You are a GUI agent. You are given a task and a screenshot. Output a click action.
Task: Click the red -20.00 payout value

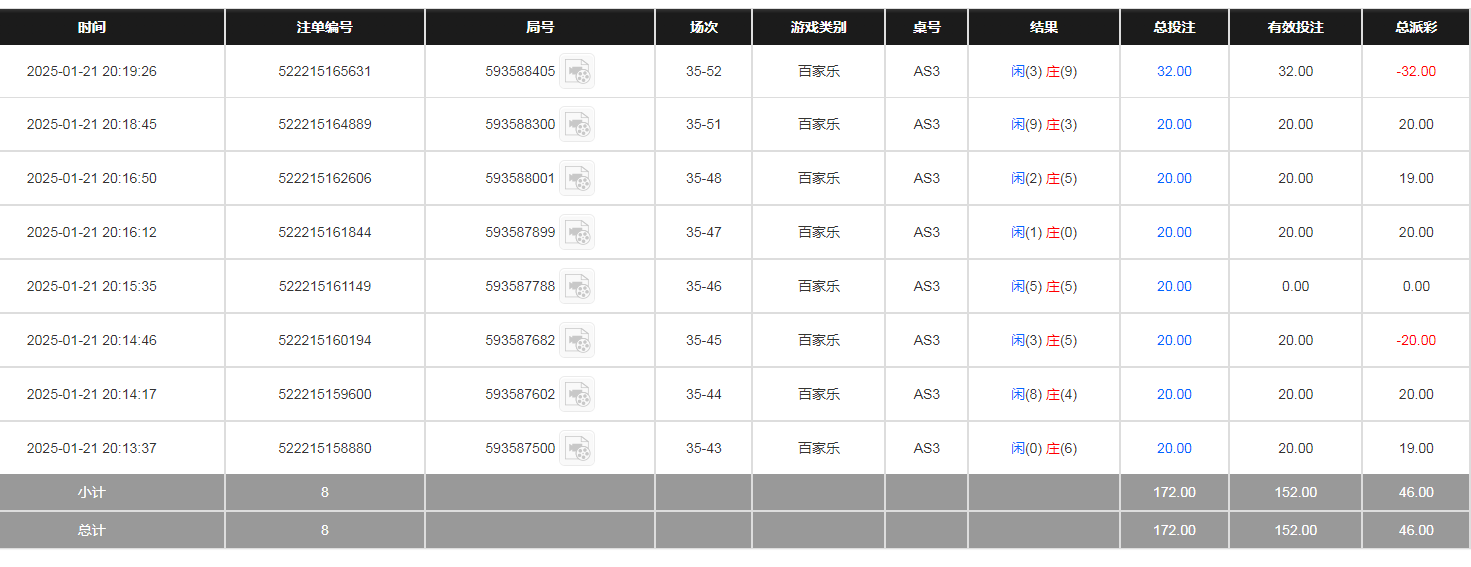1416,341
